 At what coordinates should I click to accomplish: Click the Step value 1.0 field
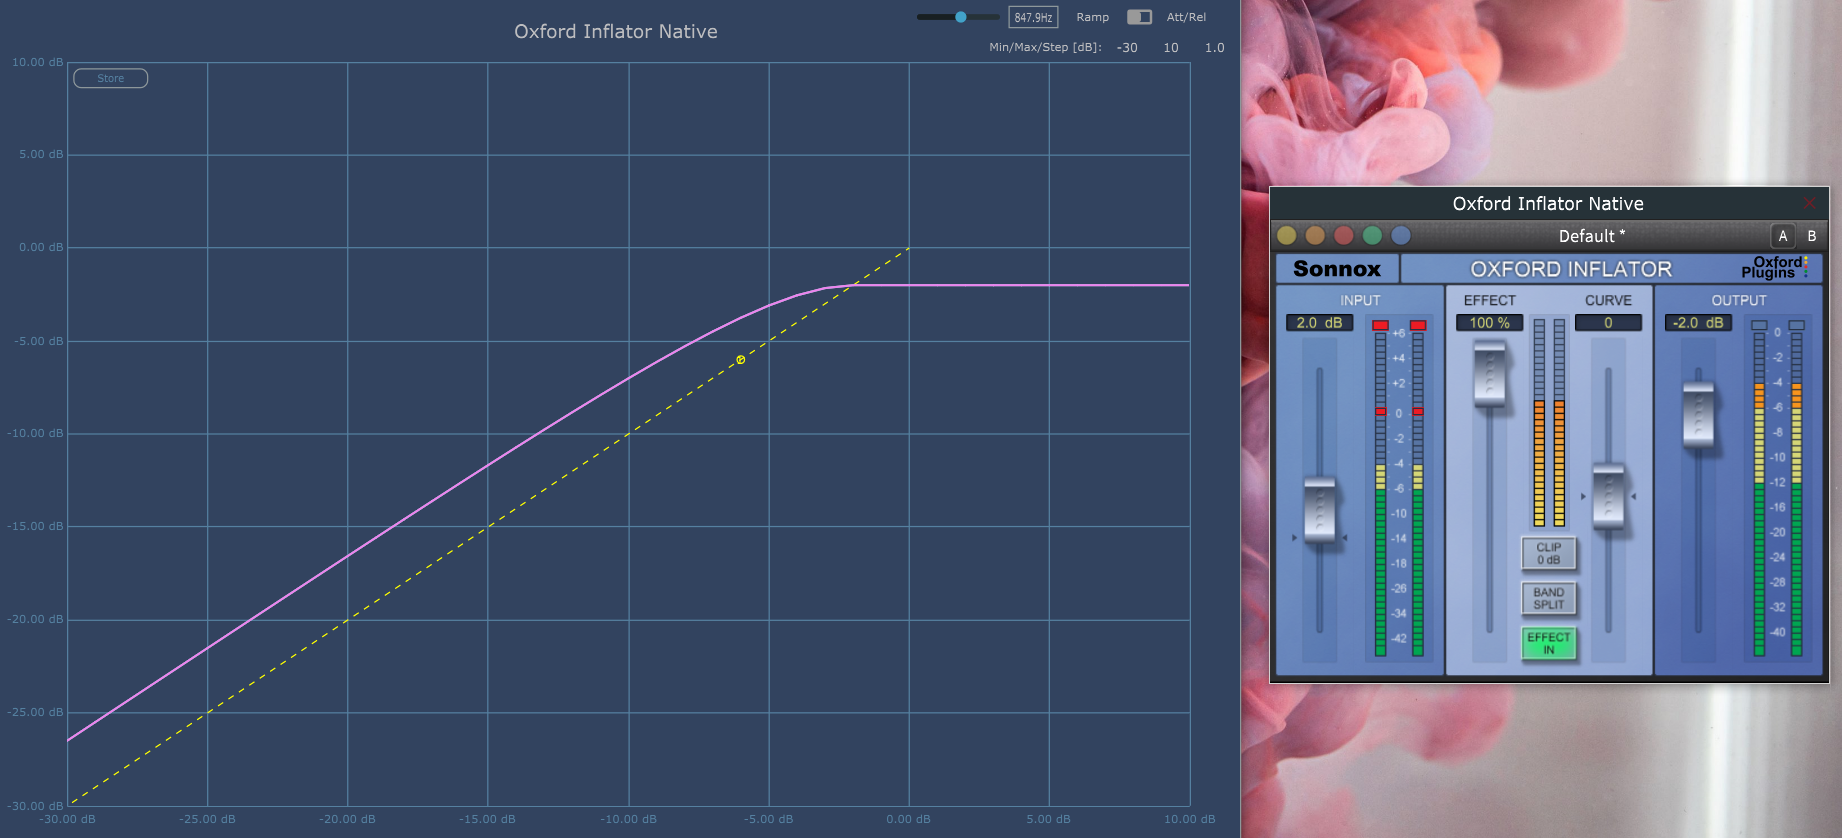point(1214,47)
